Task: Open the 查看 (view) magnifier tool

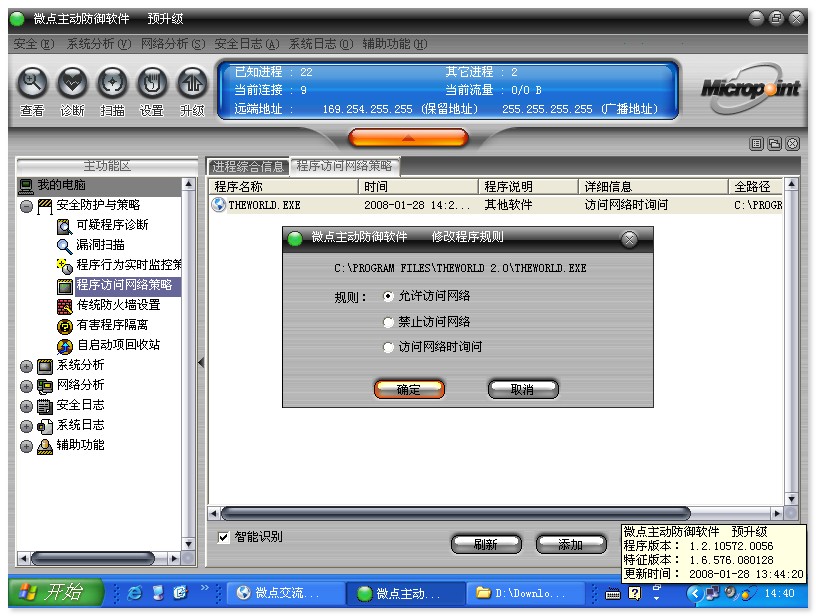Action: [32, 83]
